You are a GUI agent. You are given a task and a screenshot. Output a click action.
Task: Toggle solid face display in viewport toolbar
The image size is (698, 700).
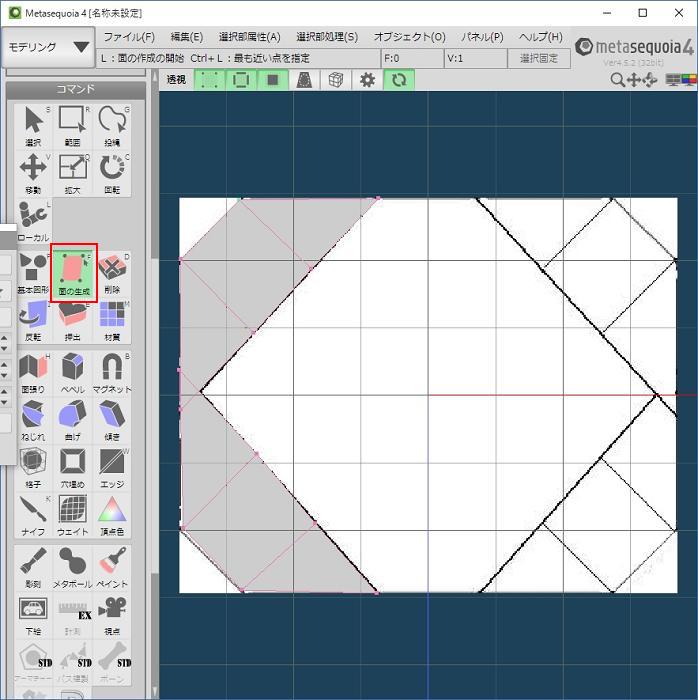point(273,80)
